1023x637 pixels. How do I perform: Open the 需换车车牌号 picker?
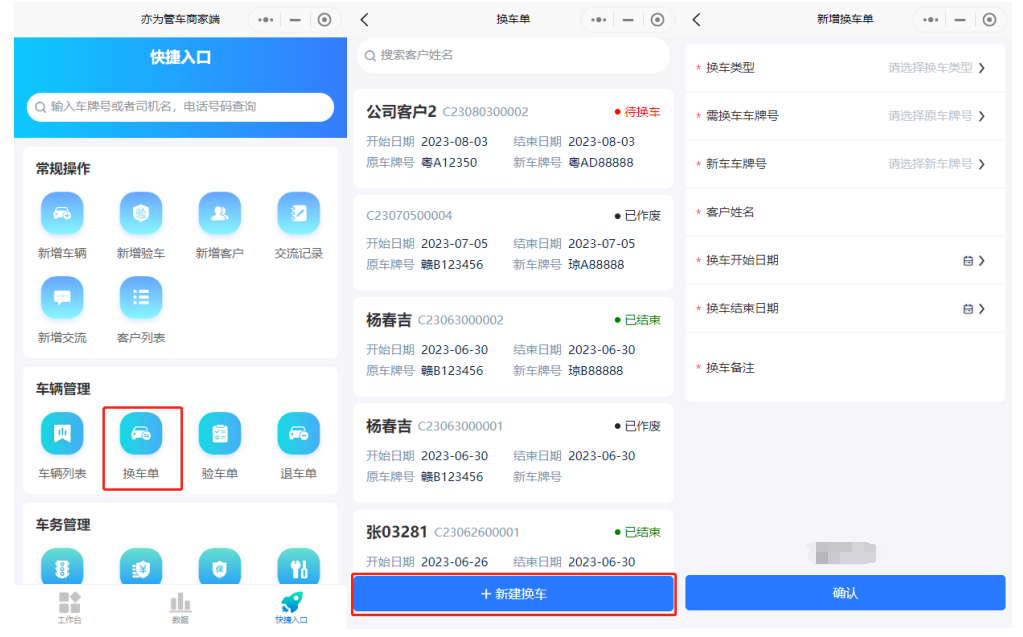(x=935, y=116)
